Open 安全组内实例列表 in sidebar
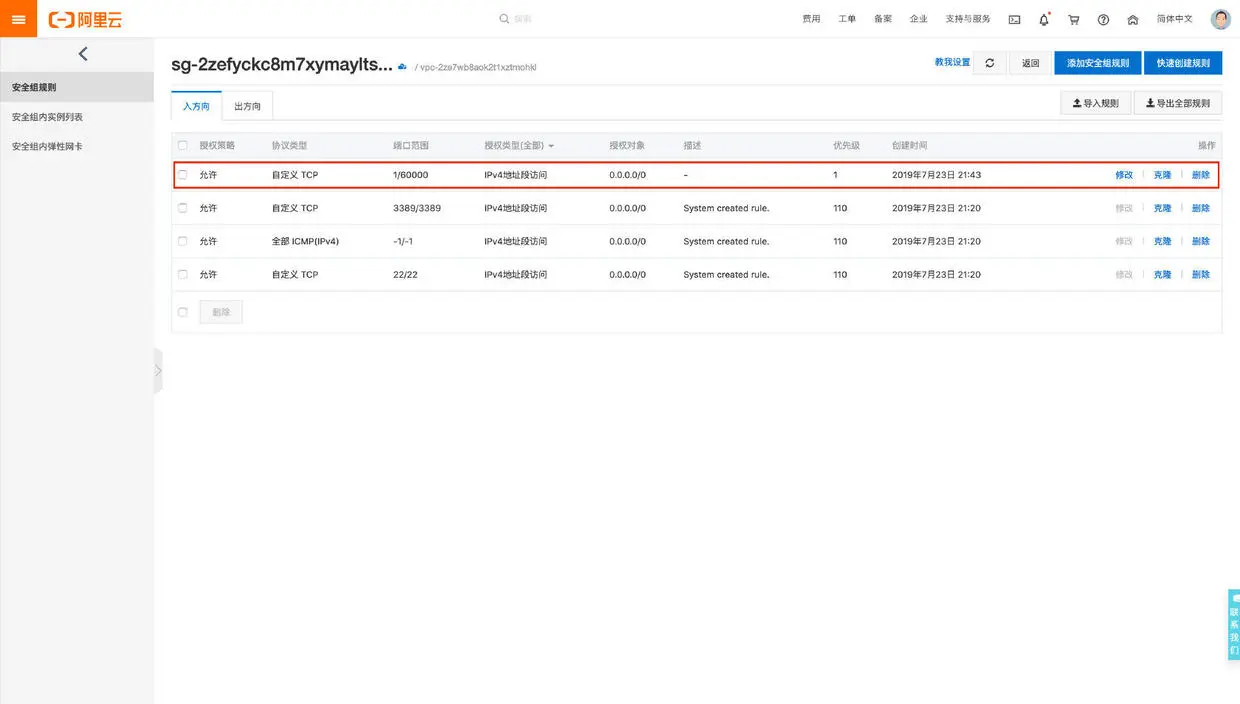The height and width of the screenshot is (704, 1240). (x=47, y=117)
